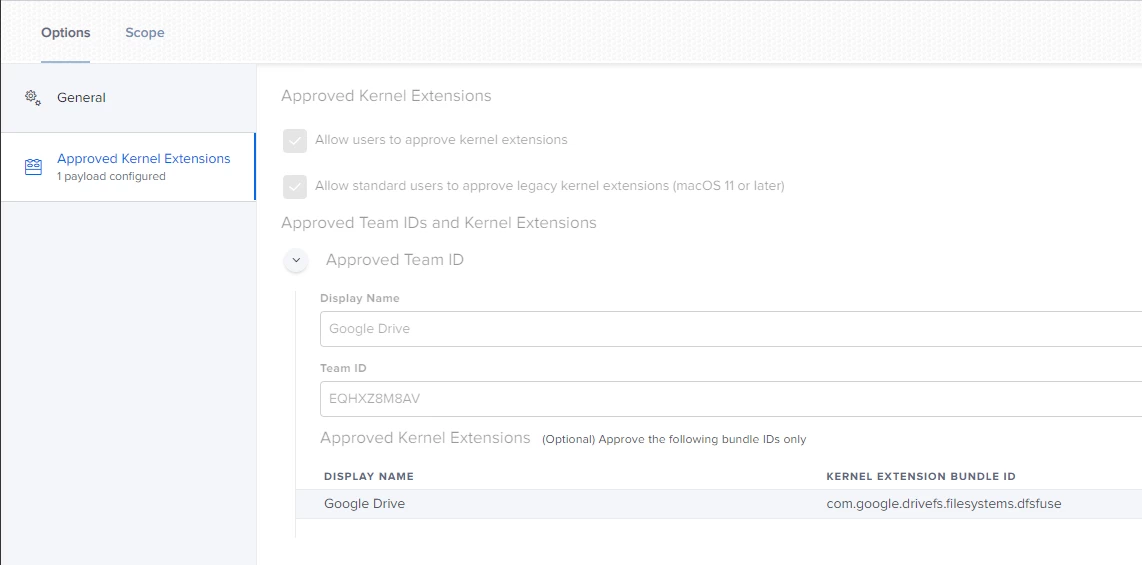The height and width of the screenshot is (565, 1142).
Task: Click the 'Approved Team IDs and Kernel Extensions' heading
Action: [439, 223]
